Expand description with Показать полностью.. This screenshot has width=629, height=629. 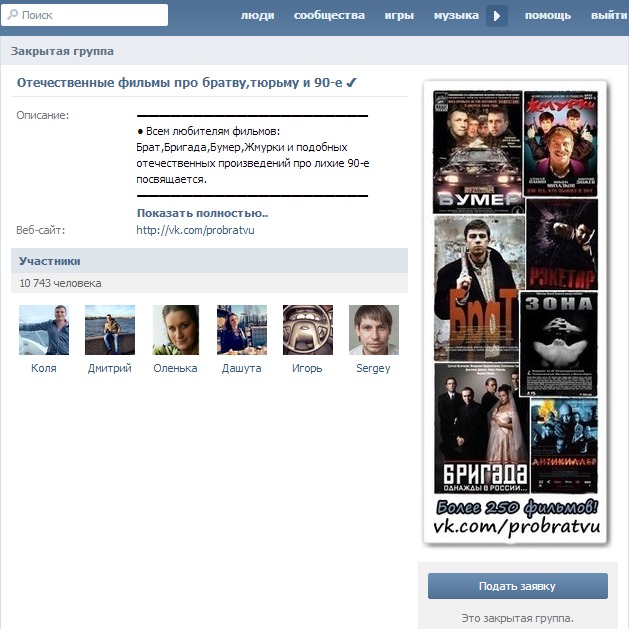pyautogui.click(x=203, y=213)
